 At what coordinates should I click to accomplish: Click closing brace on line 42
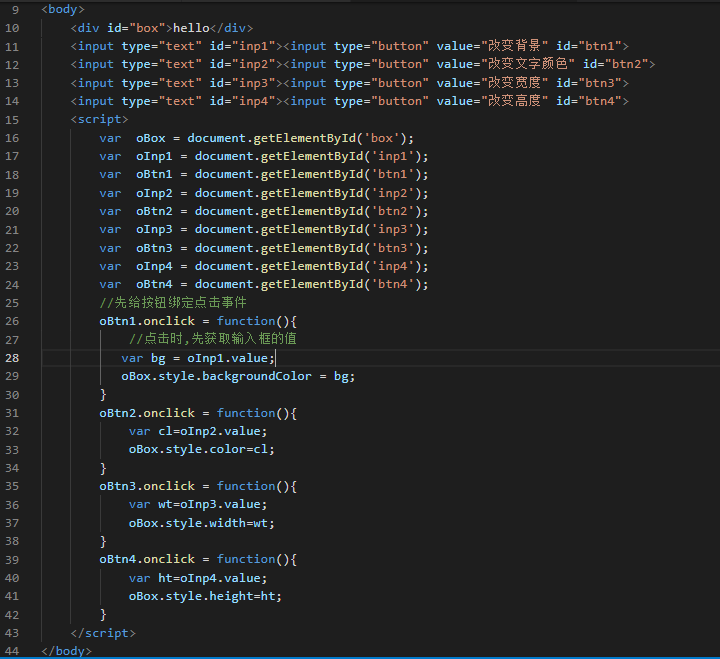click(103, 615)
